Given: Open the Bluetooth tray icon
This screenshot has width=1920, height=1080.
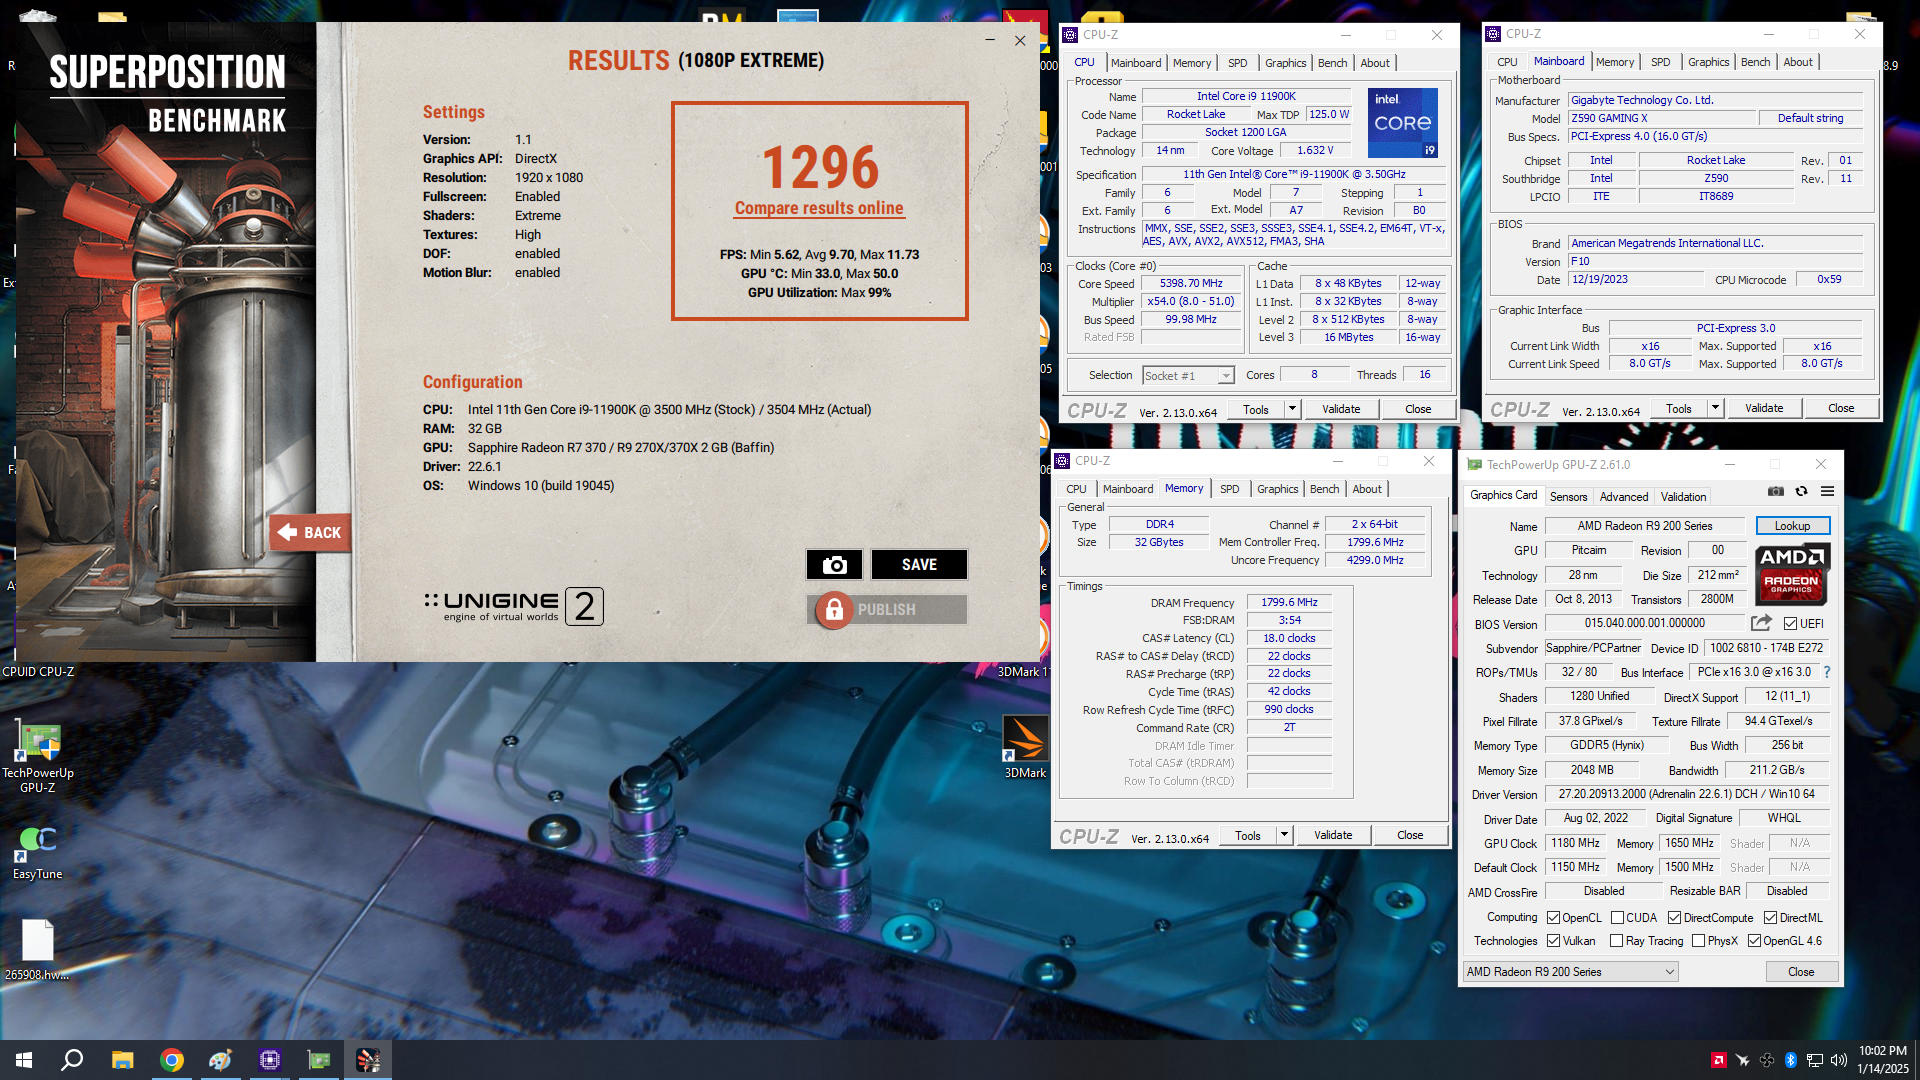Looking at the screenshot, I should (1791, 1060).
